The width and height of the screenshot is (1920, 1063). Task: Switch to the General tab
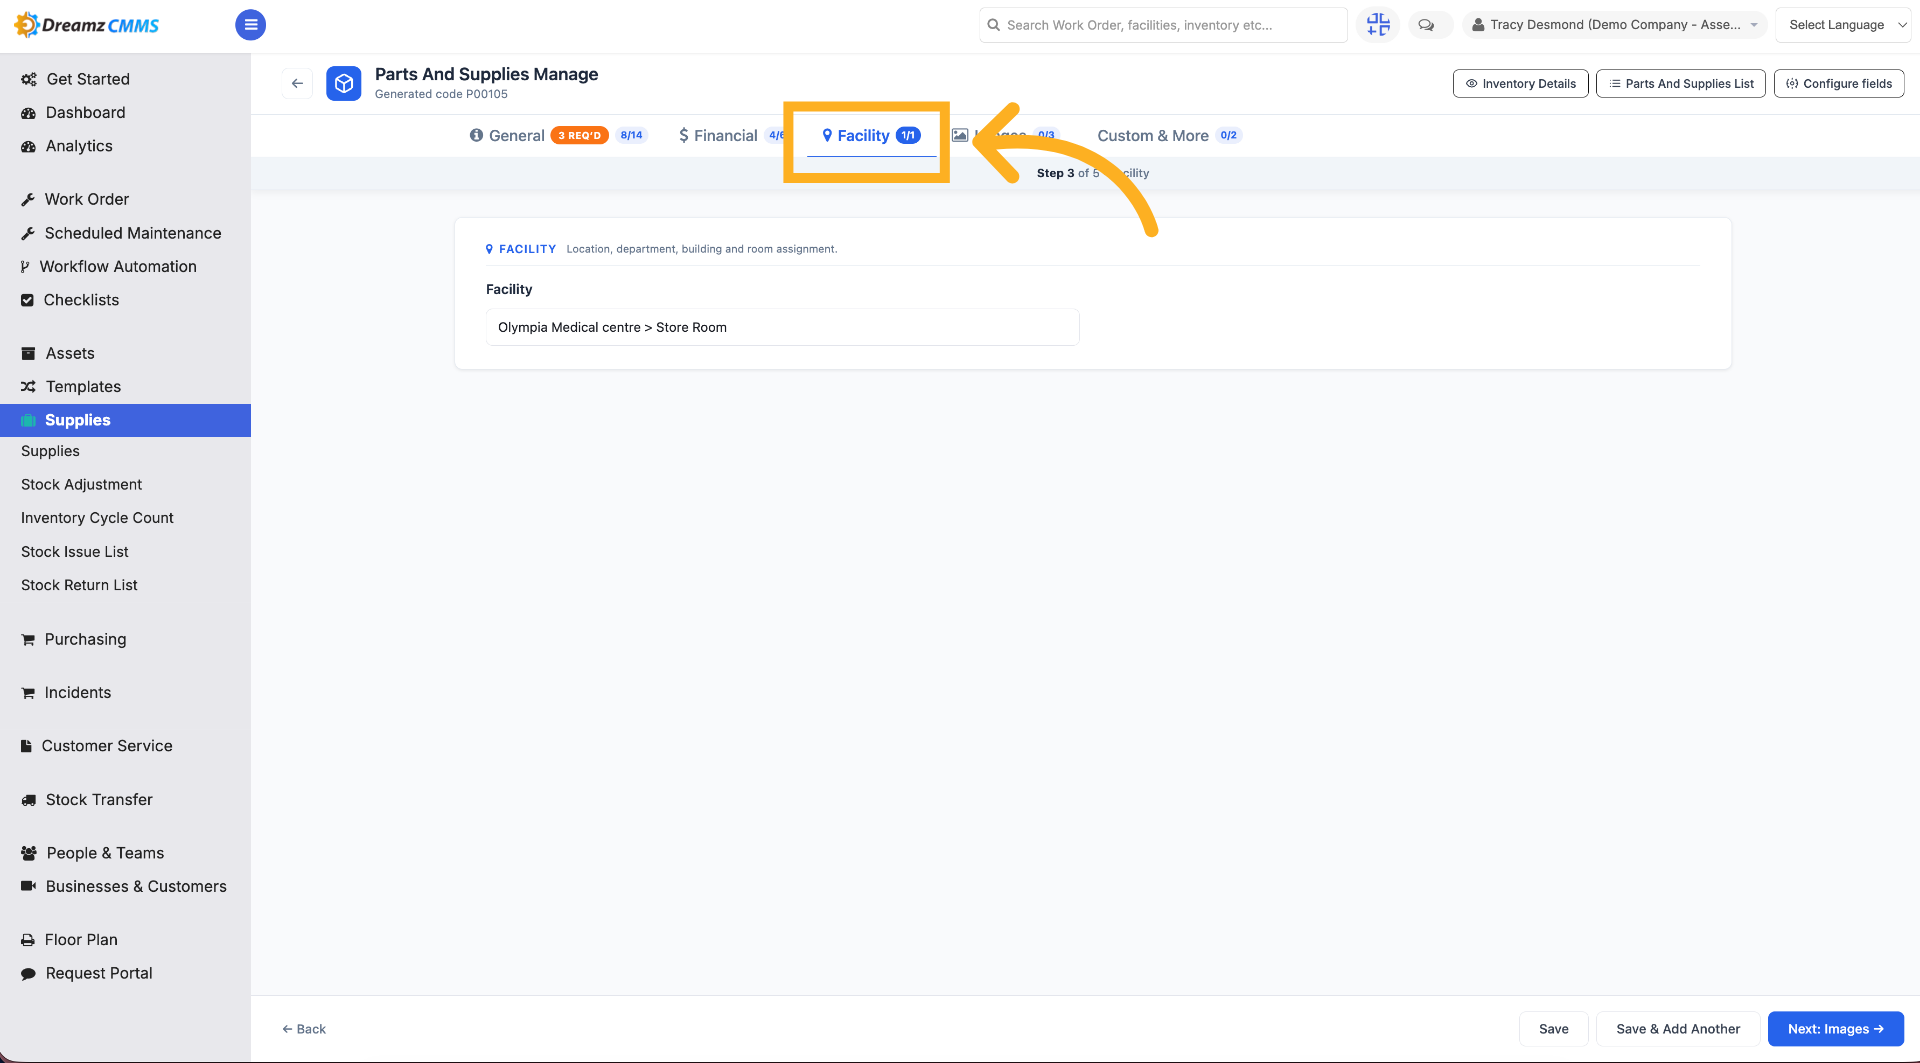[x=558, y=136]
